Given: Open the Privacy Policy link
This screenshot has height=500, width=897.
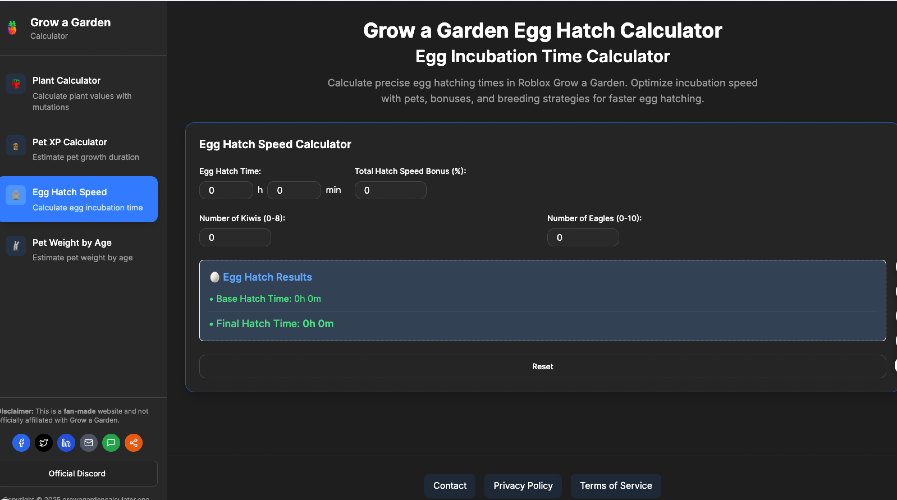Looking at the screenshot, I should (x=523, y=486).
